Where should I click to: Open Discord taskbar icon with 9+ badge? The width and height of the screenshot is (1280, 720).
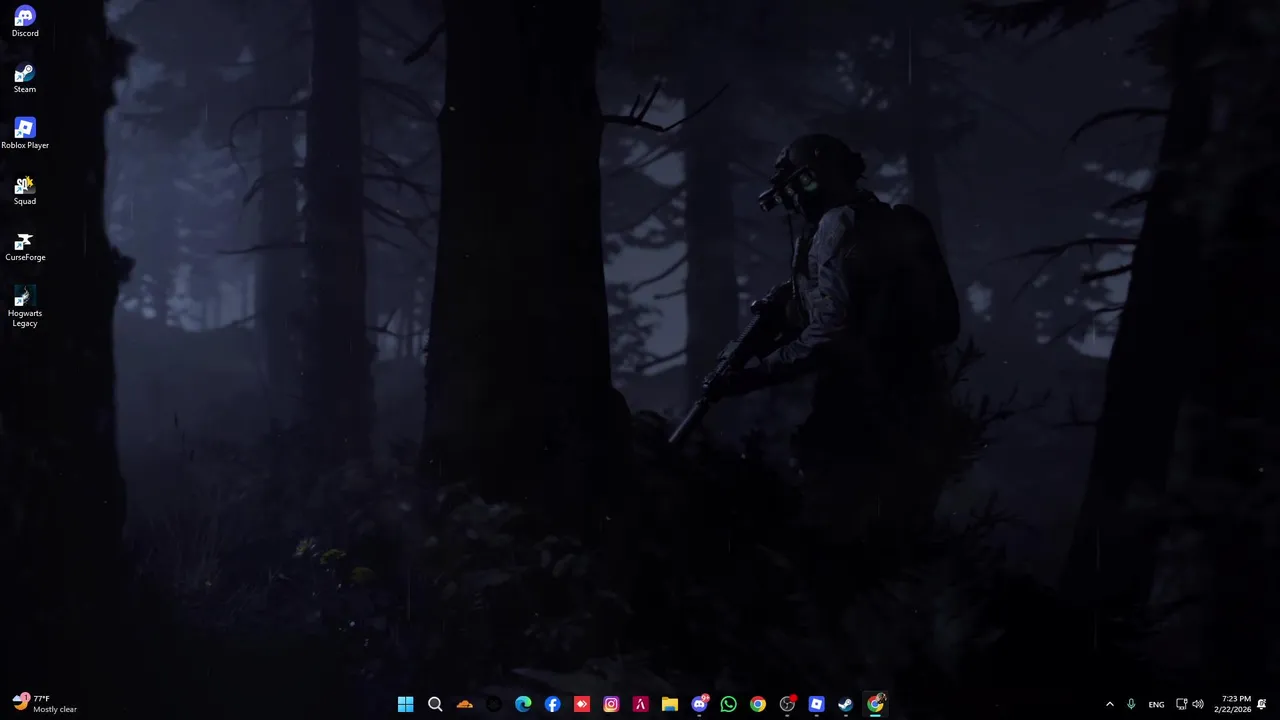point(699,704)
